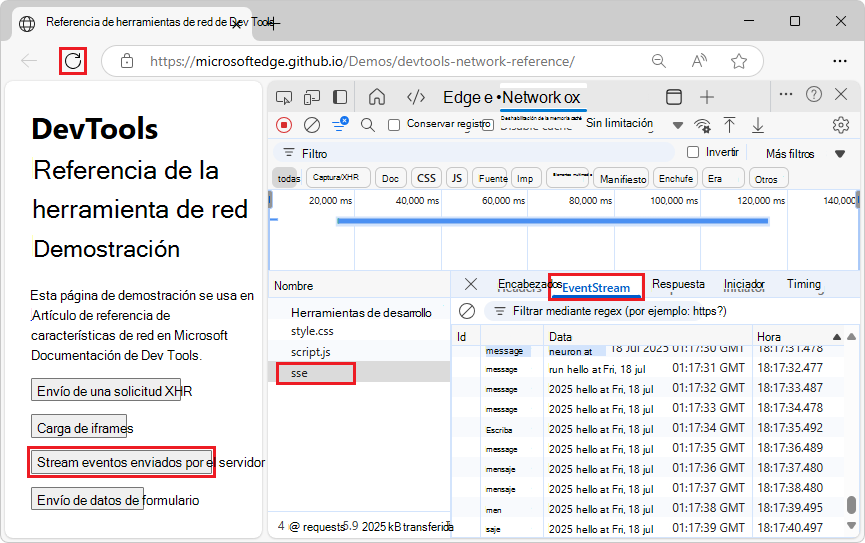The image size is (865, 543).
Task: Enable the Conservar registro checkbox
Action: 394,125
